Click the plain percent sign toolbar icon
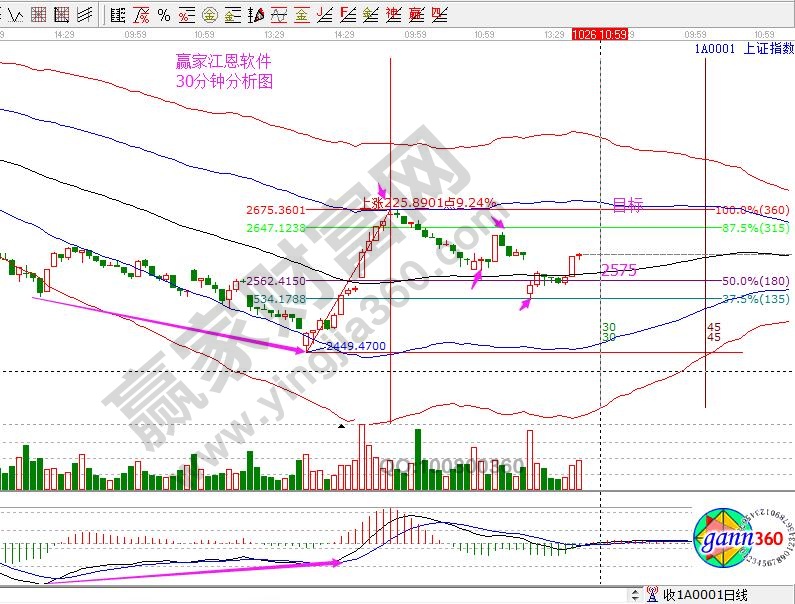Image resolution: width=795 pixels, height=604 pixels. click(x=165, y=14)
